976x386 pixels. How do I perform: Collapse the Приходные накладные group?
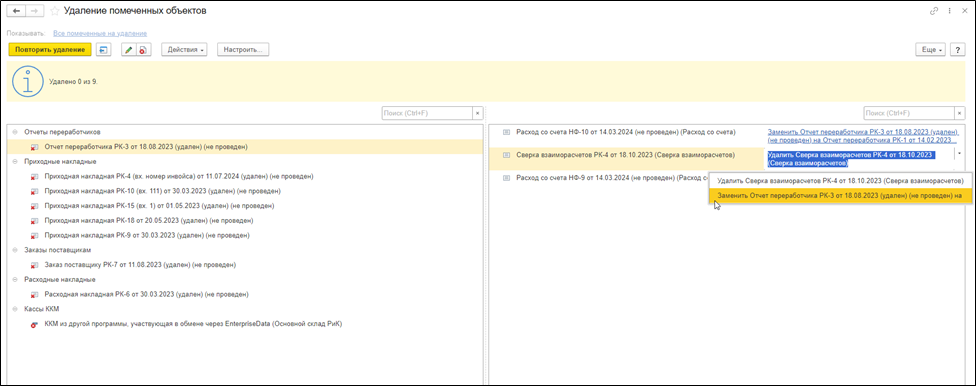tap(14, 161)
